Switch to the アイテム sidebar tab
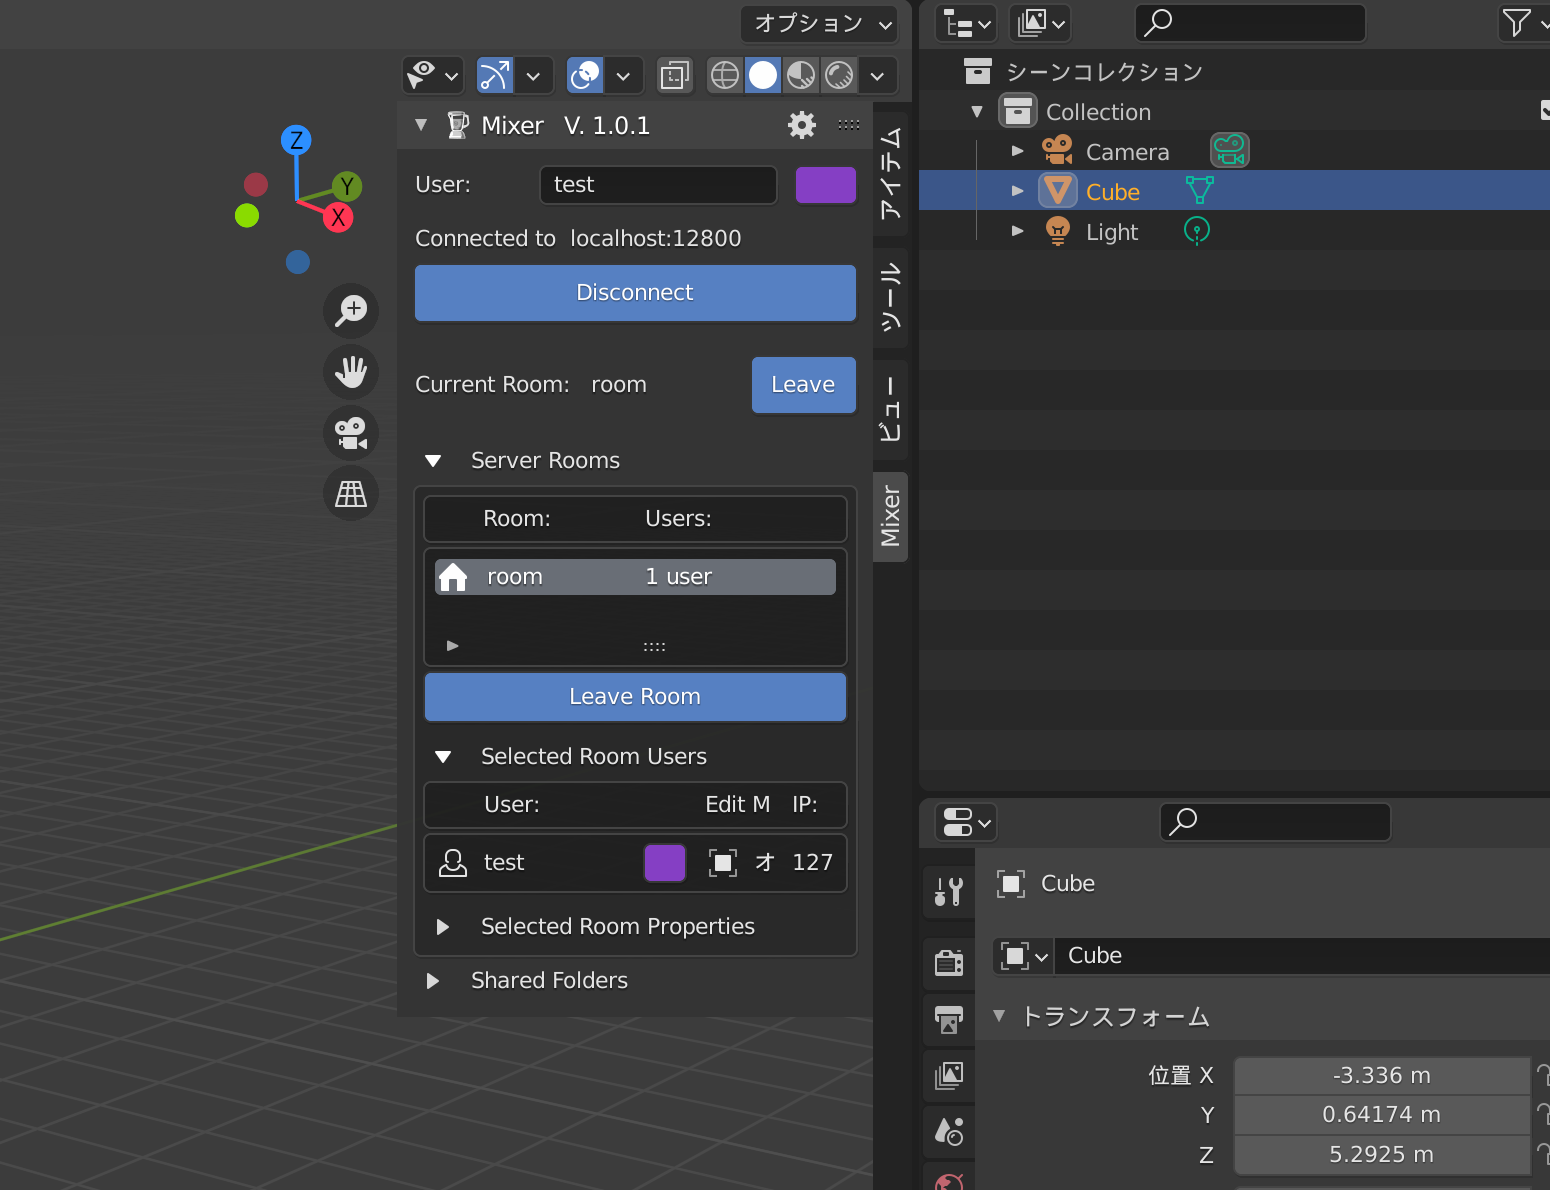Viewport: 1550px width, 1190px height. tap(890, 172)
